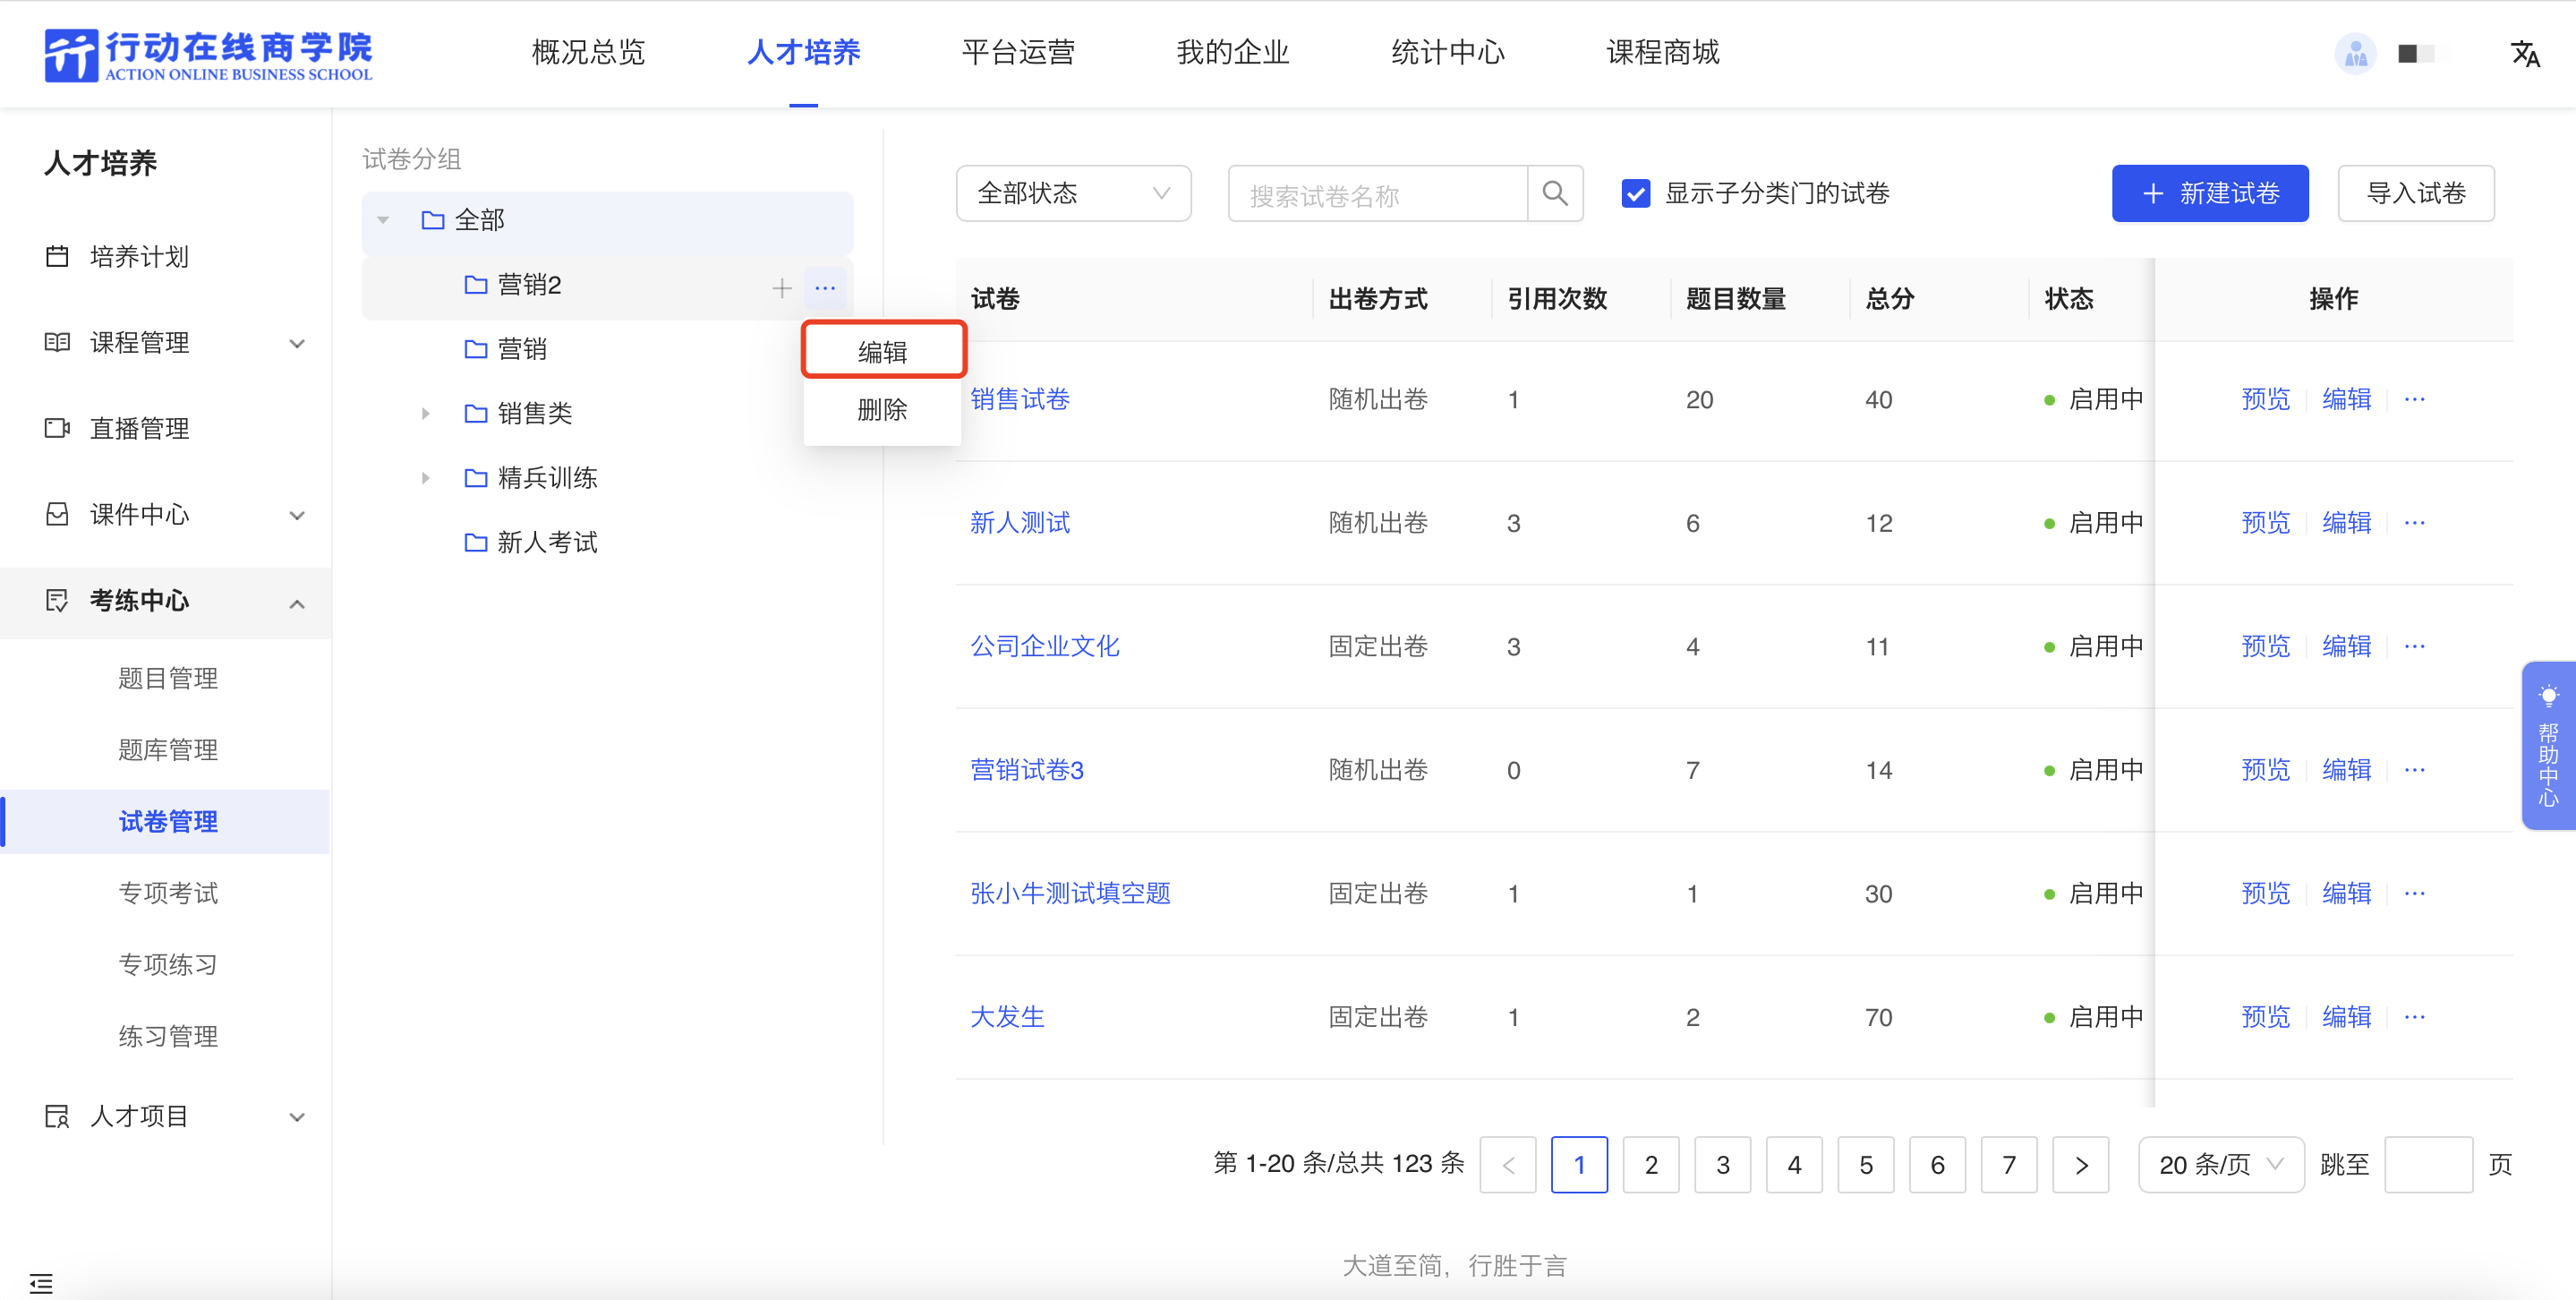The width and height of the screenshot is (2576, 1300).
Task: Switch to 统计中心 top tab
Action: (1448, 53)
